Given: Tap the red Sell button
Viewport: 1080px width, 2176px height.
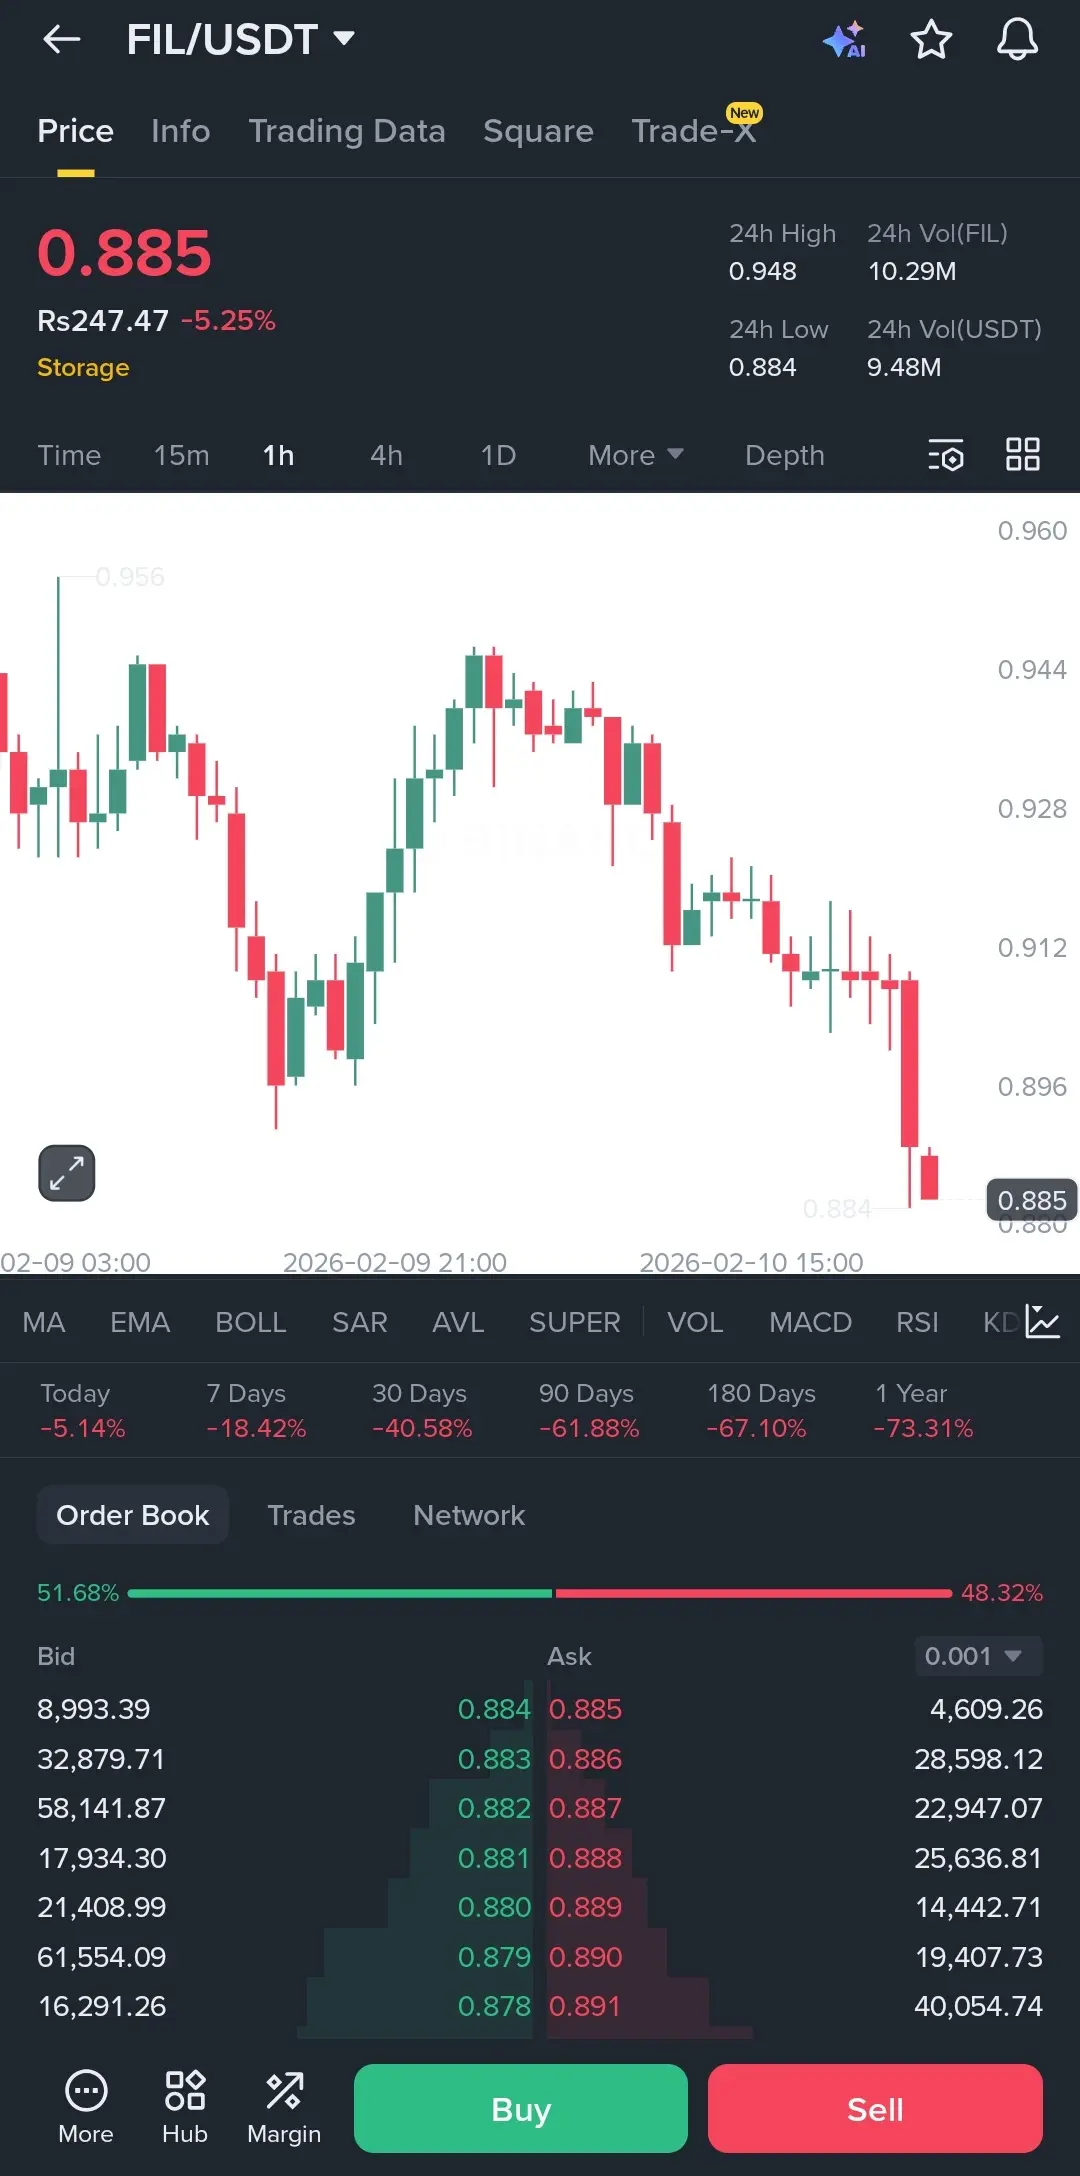Looking at the screenshot, I should pyautogui.click(x=875, y=2108).
